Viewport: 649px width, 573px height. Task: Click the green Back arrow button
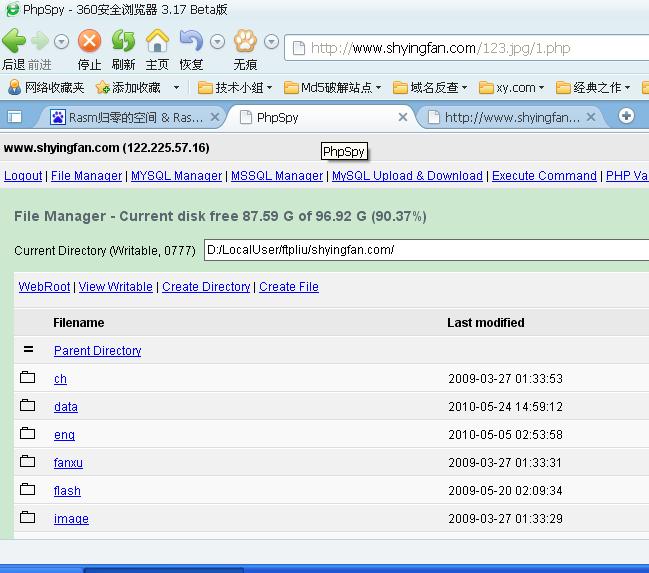tap(14, 41)
